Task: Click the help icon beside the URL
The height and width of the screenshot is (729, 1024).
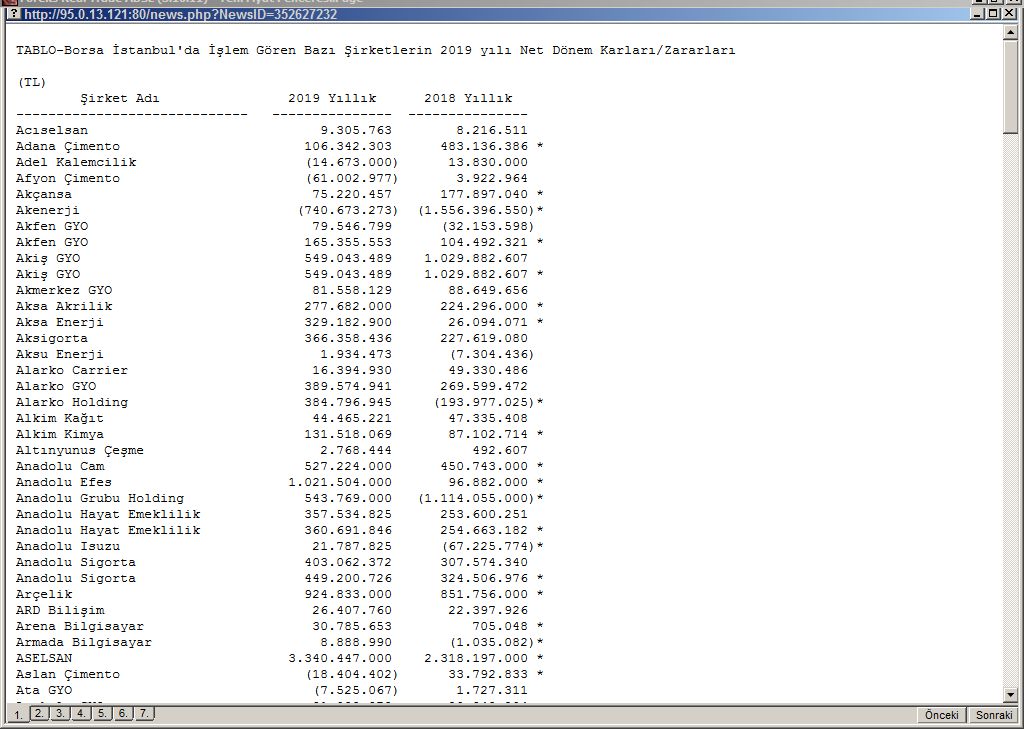Action: (x=13, y=14)
